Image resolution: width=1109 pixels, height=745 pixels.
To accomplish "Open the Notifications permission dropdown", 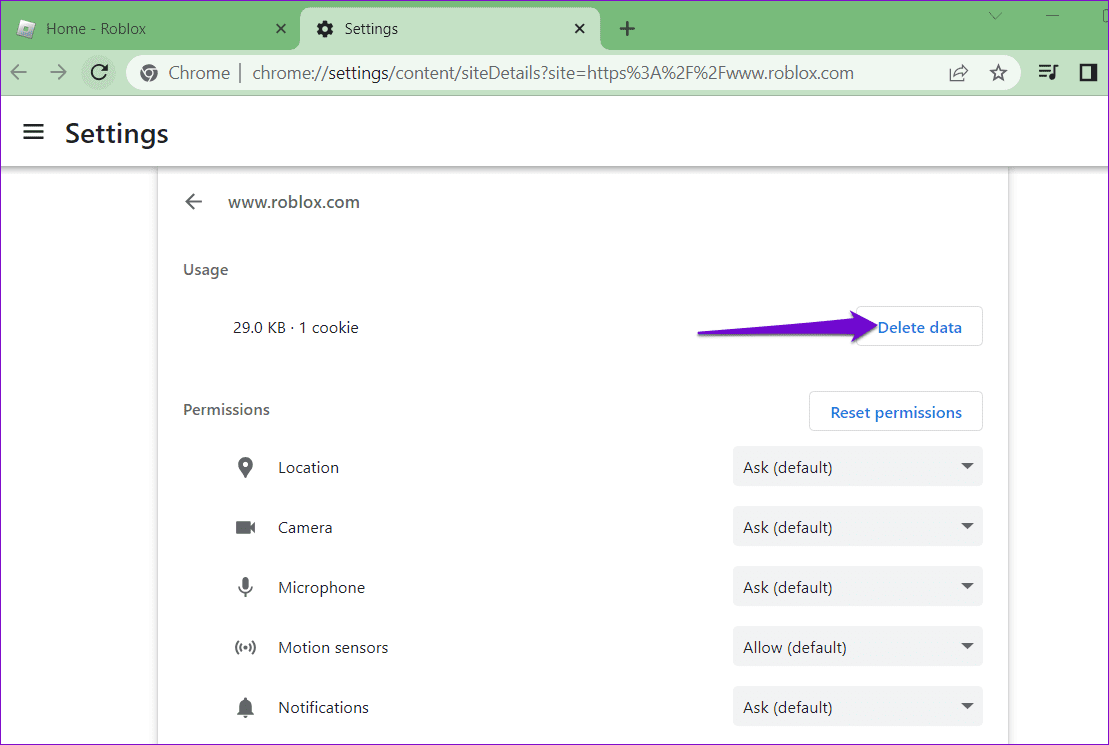I will point(857,706).
